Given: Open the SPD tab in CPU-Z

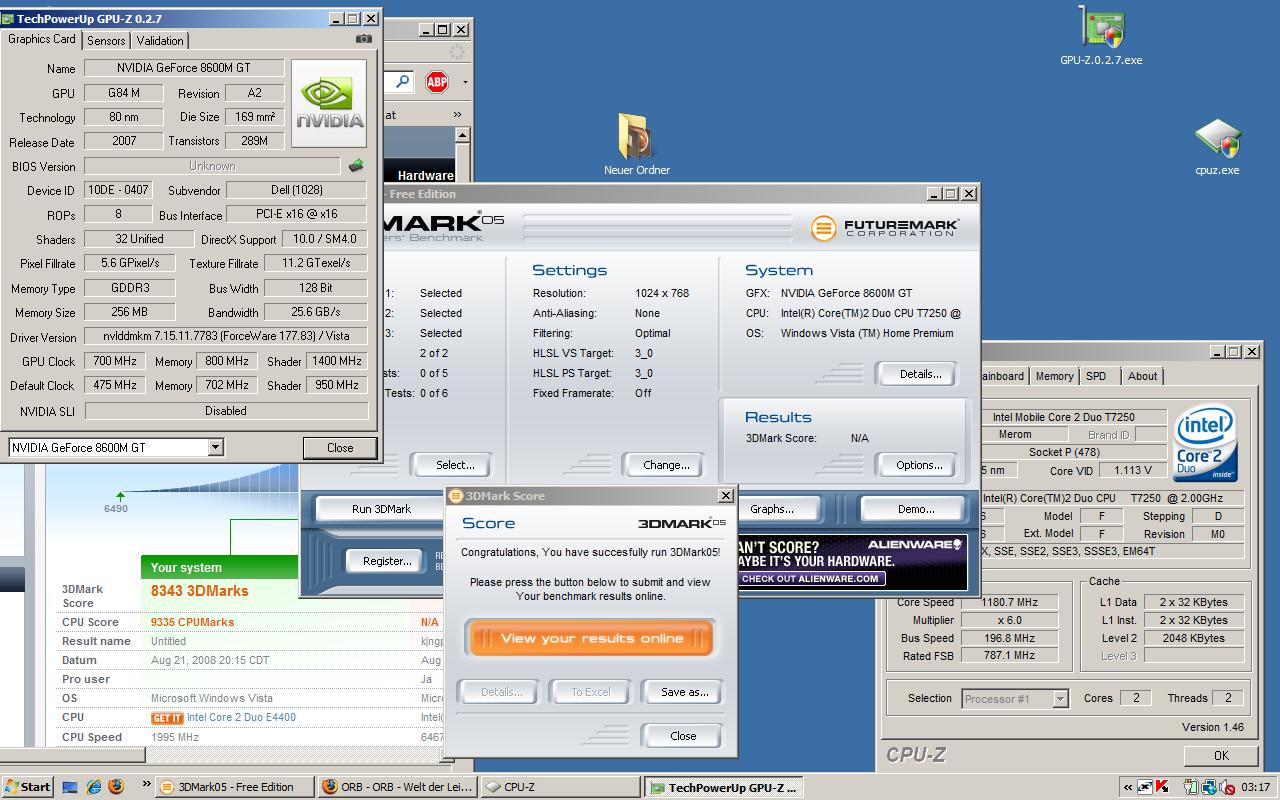Looking at the screenshot, I should tap(1096, 376).
